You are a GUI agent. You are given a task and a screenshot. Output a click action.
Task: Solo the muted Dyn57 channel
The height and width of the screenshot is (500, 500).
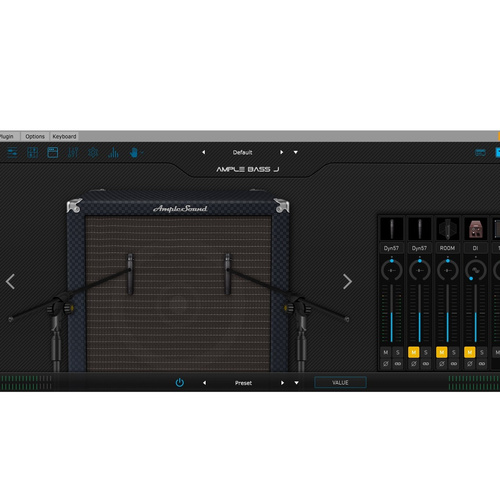pyautogui.click(x=426, y=352)
